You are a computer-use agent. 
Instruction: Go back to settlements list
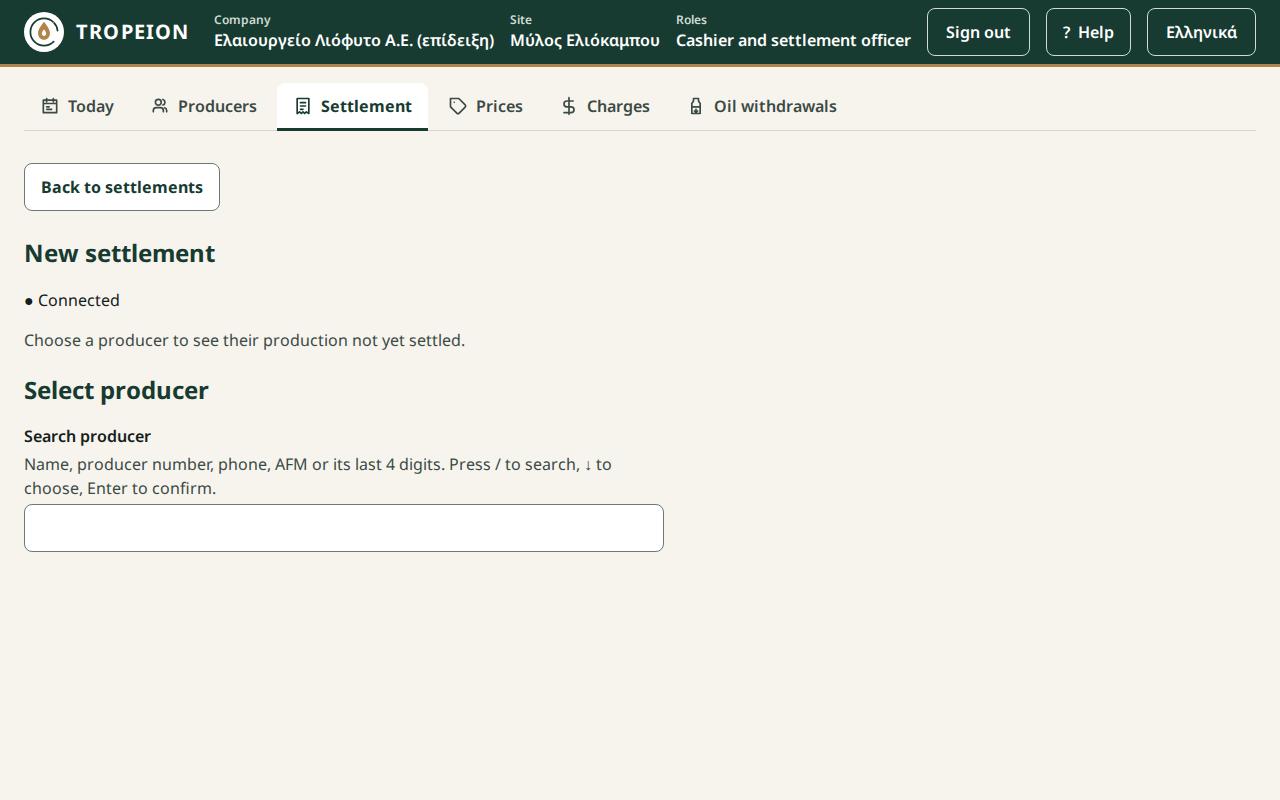(x=122, y=187)
